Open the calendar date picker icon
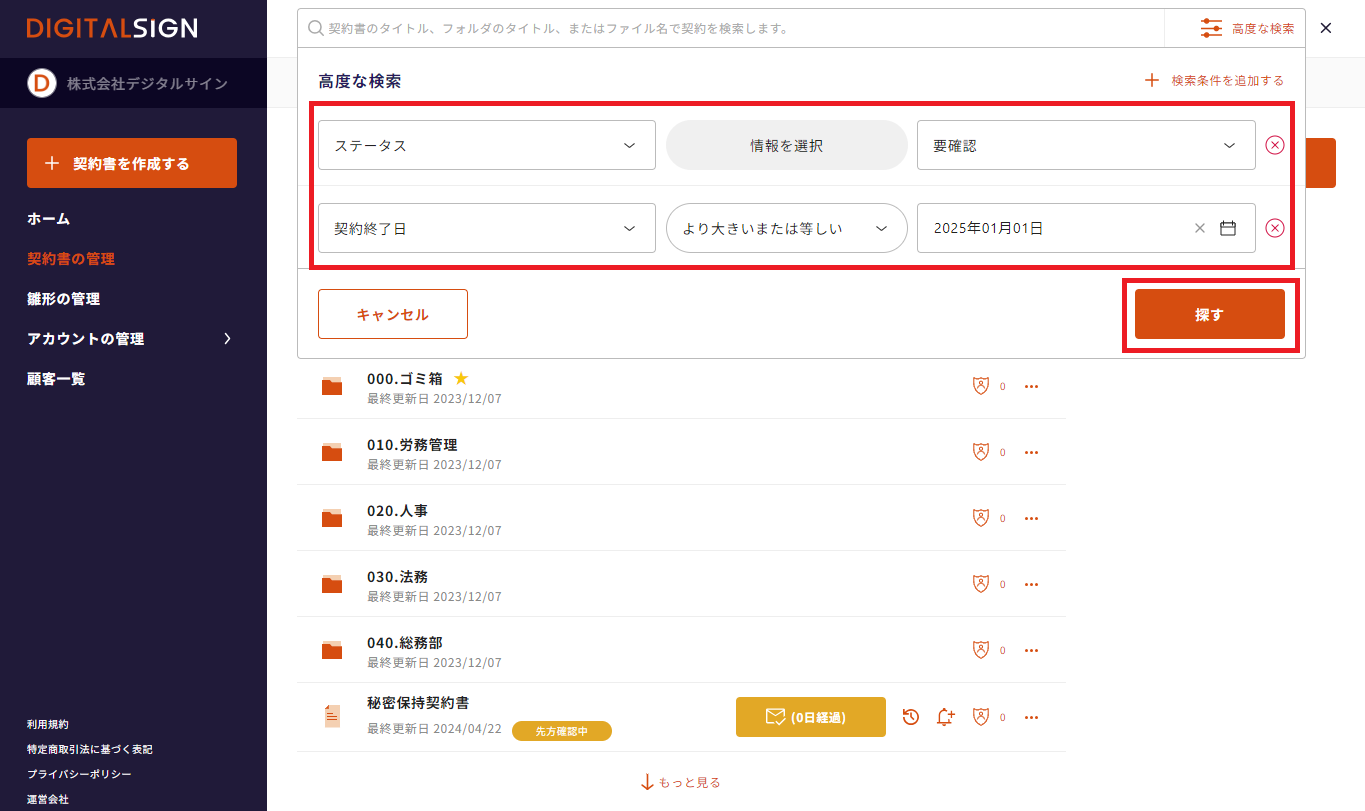Image resolution: width=1365 pixels, height=811 pixels. (x=1228, y=228)
